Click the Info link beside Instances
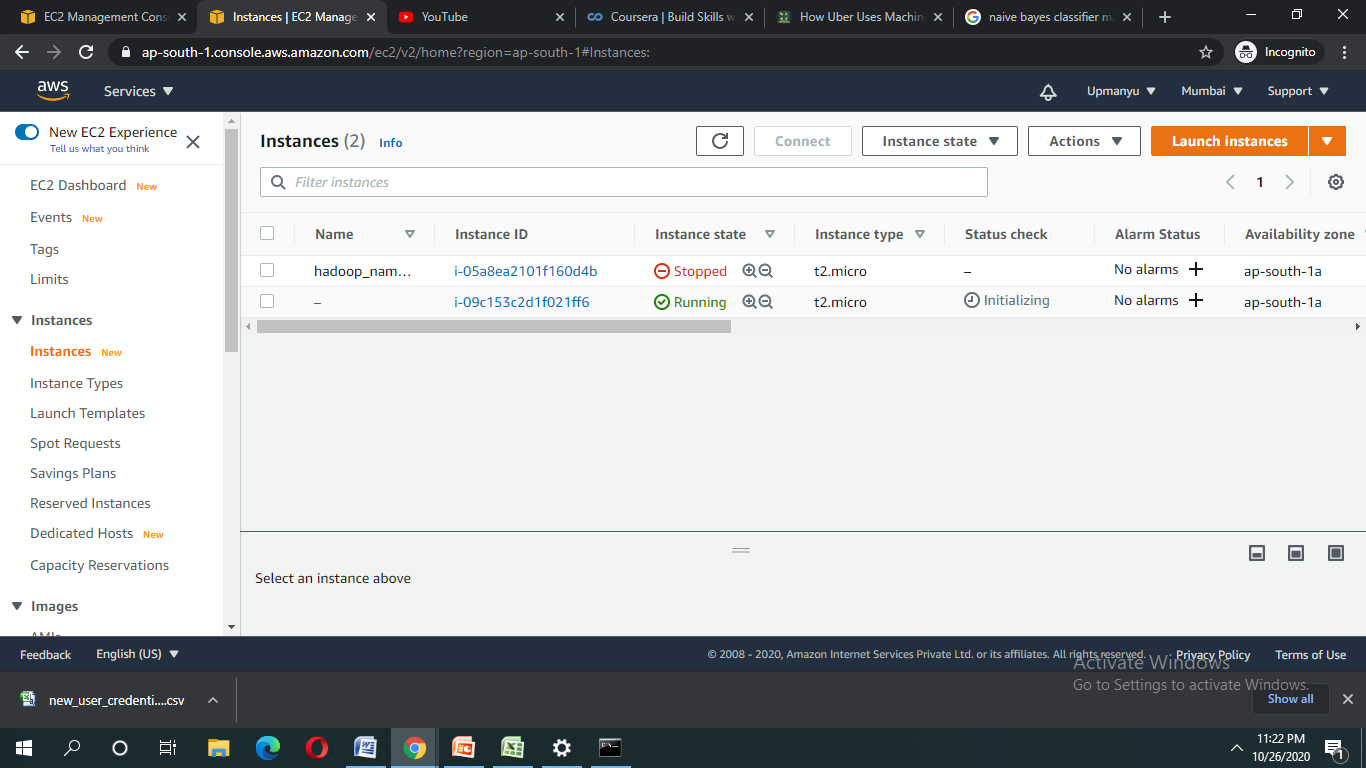The height and width of the screenshot is (768, 1366). click(390, 143)
